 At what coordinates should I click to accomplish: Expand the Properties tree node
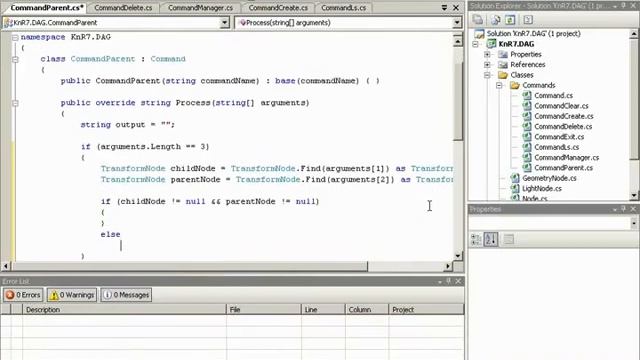(487, 54)
